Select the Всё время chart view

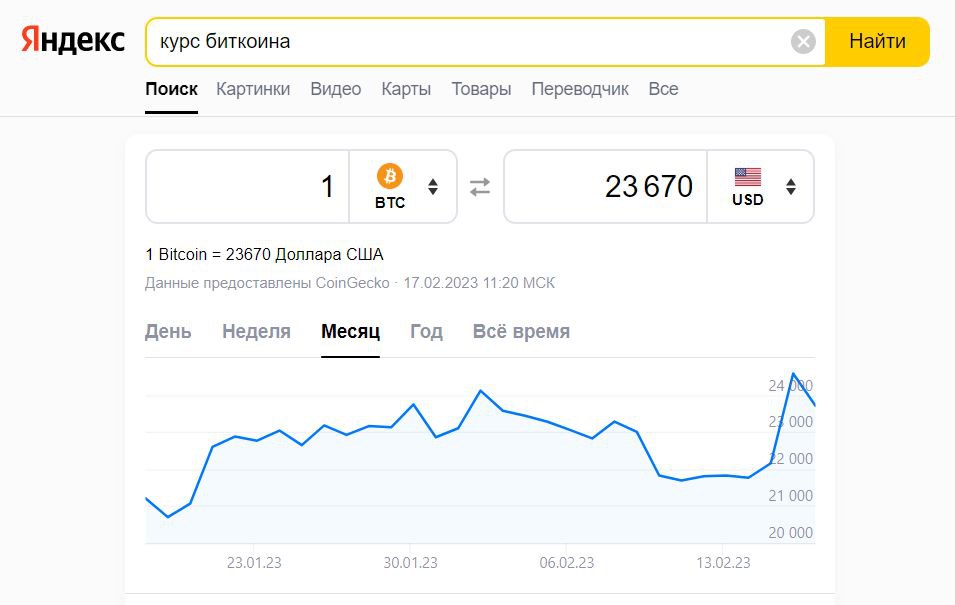point(520,331)
